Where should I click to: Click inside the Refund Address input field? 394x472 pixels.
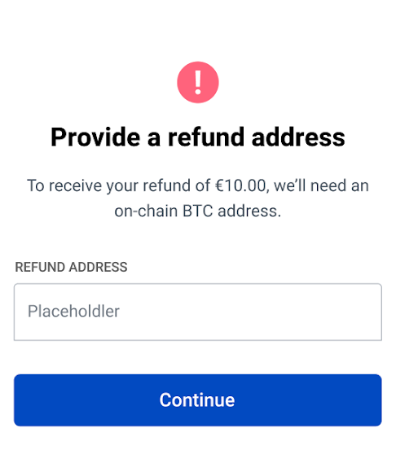pyautogui.click(x=198, y=312)
